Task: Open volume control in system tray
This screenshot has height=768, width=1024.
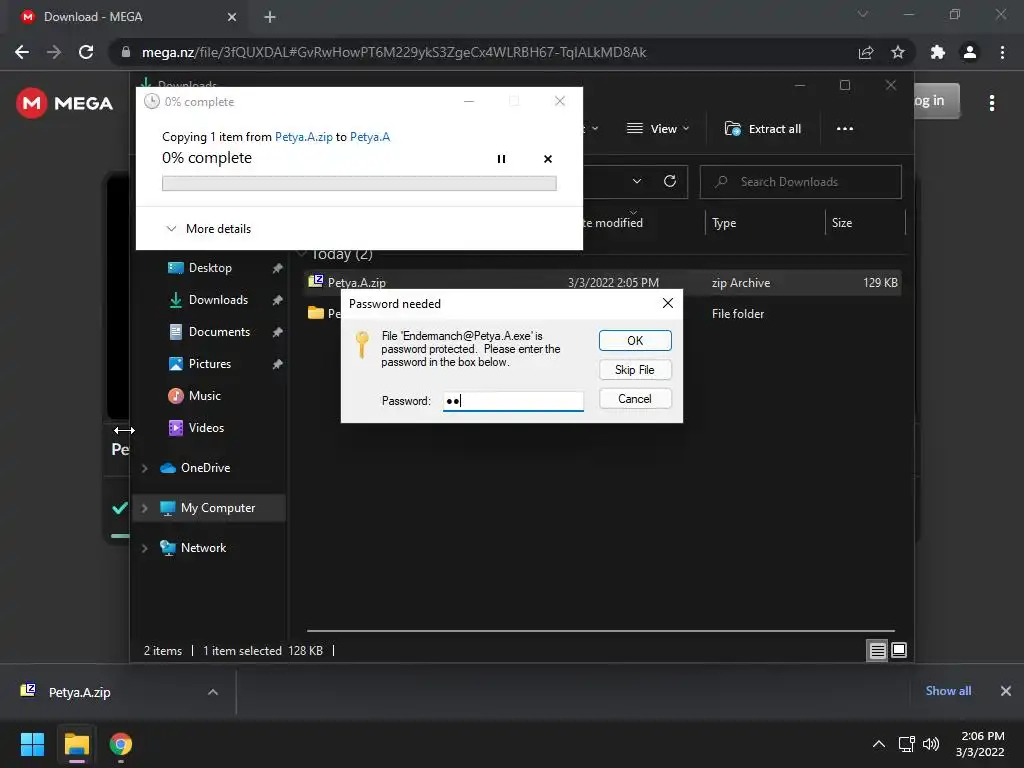Action: [931, 744]
